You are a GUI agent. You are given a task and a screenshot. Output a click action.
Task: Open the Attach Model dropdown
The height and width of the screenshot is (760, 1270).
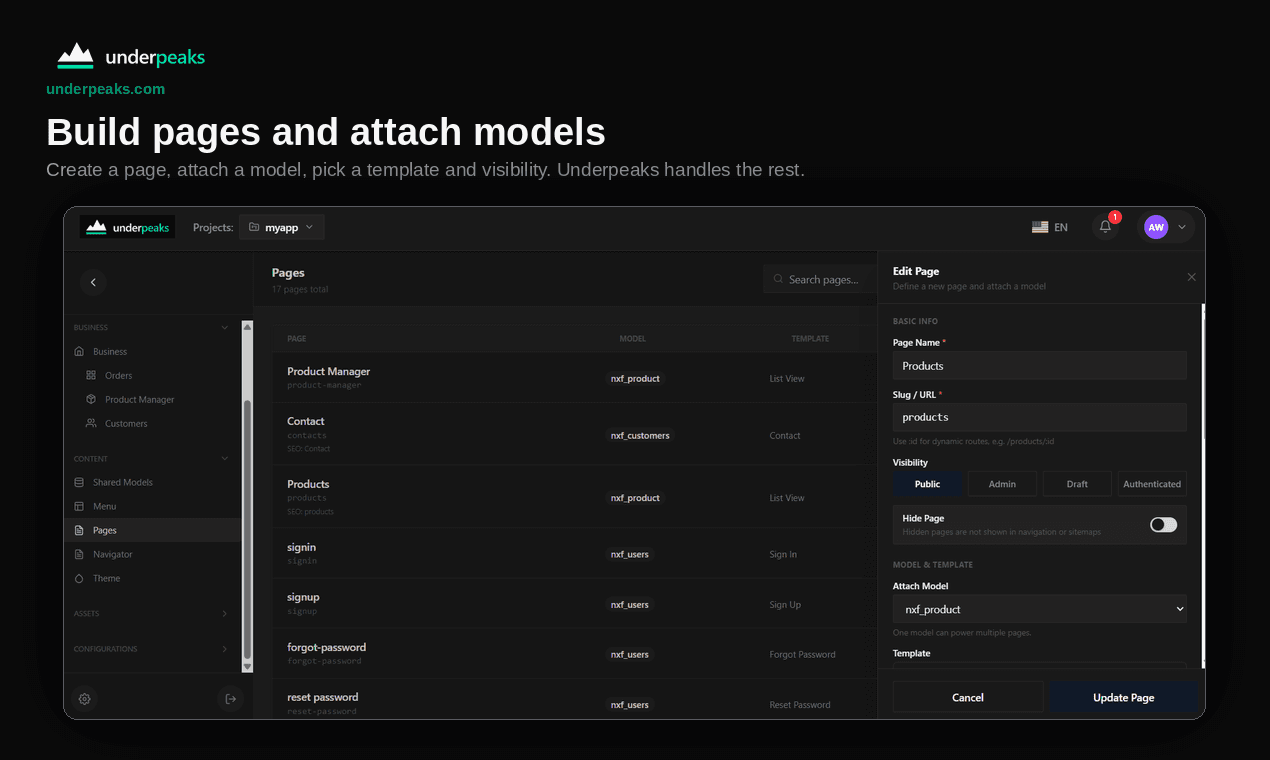[1040, 609]
